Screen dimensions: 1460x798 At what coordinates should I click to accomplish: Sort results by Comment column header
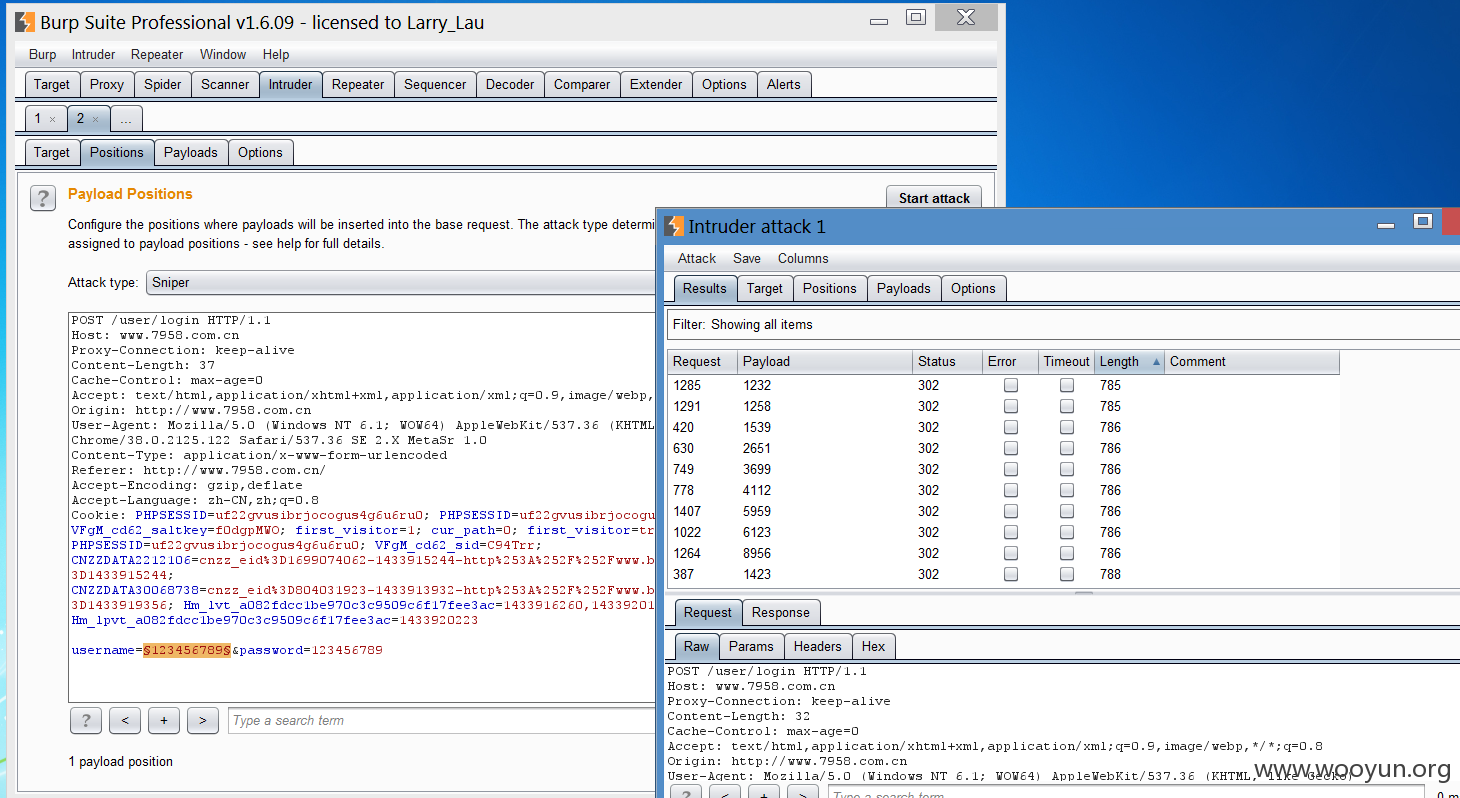tap(1252, 362)
